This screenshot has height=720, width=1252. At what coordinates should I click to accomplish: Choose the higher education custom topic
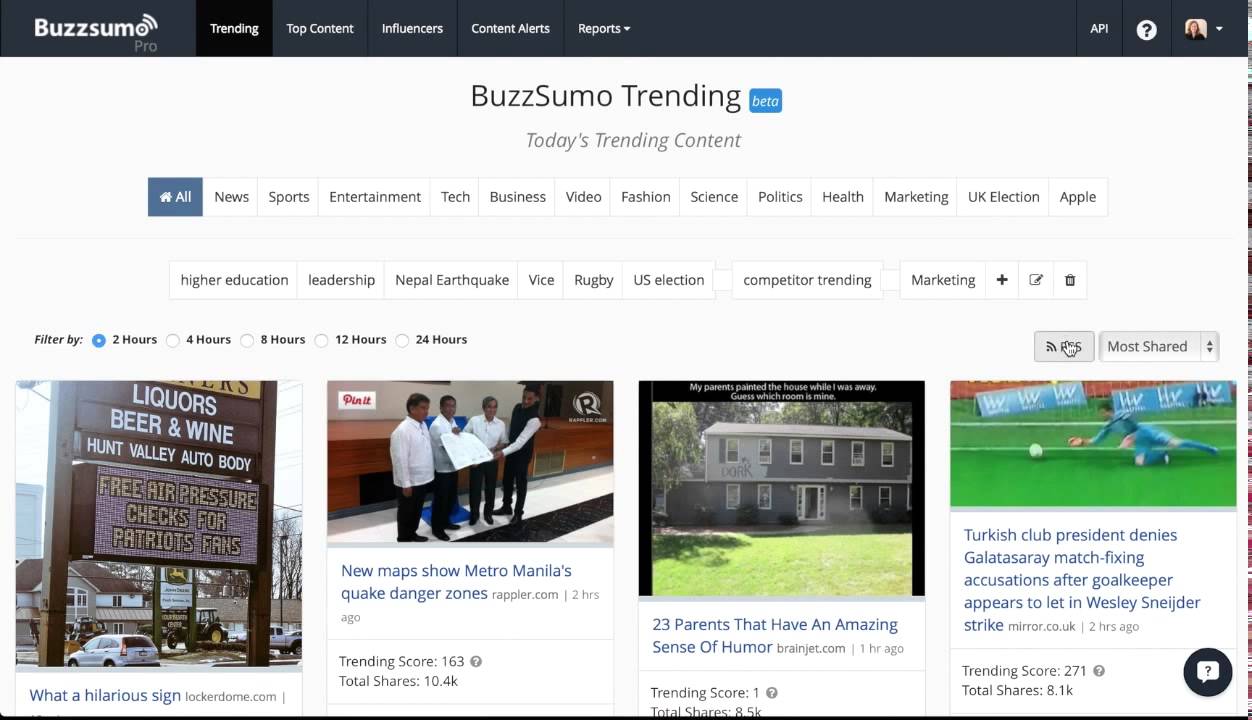234,280
